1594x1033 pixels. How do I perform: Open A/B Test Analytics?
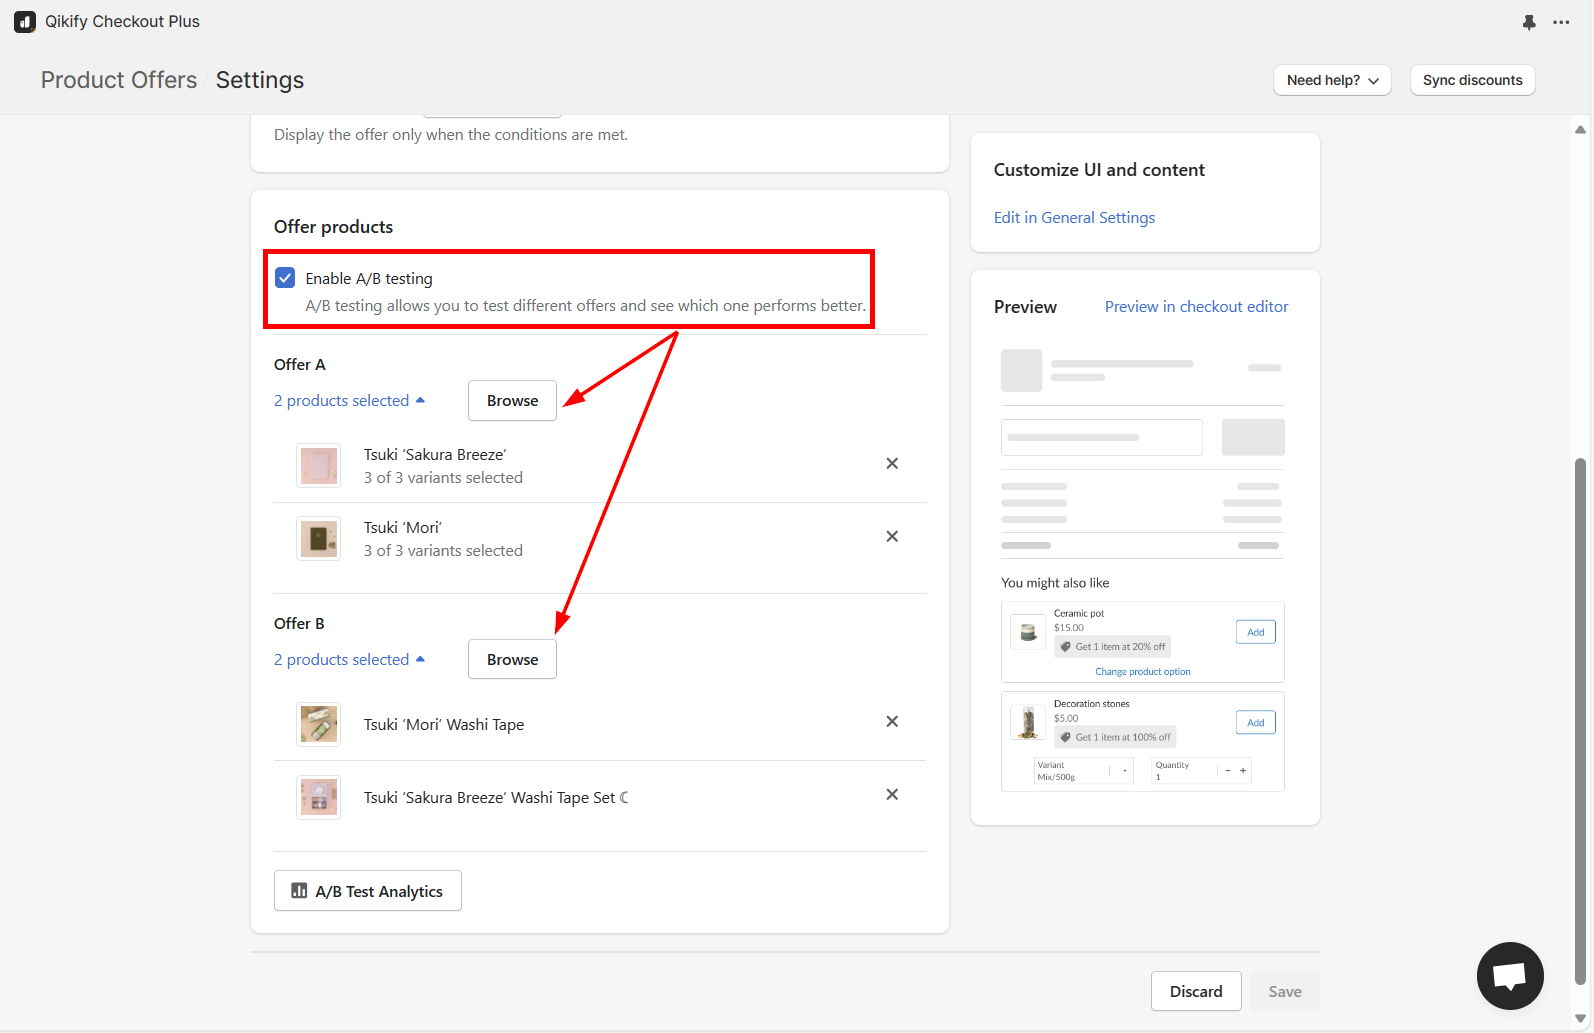click(368, 891)
